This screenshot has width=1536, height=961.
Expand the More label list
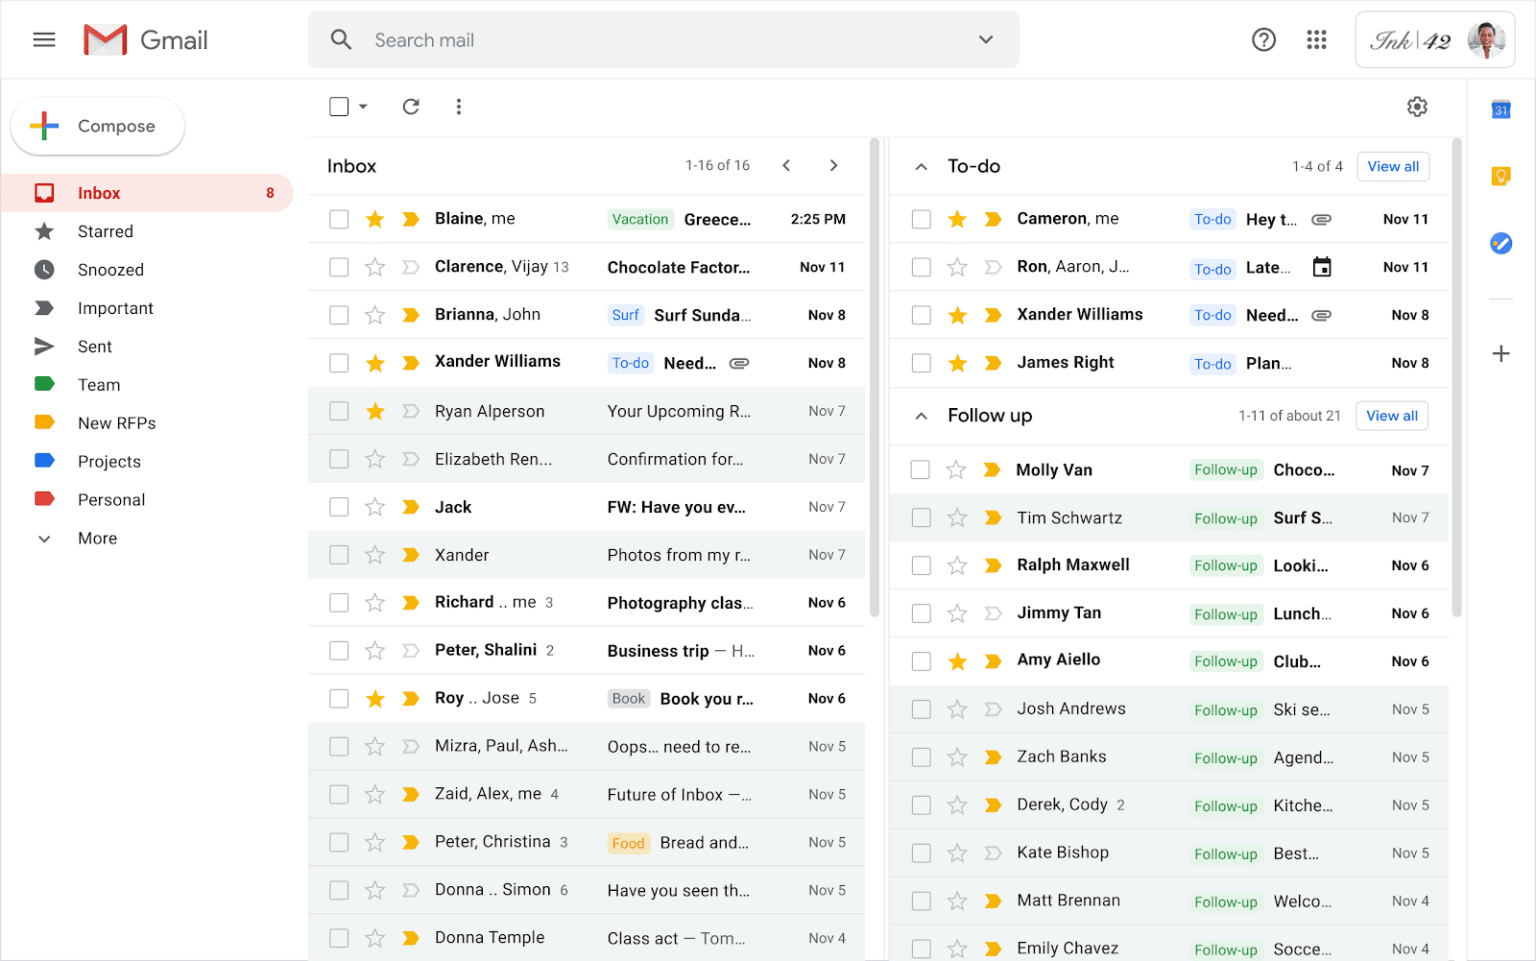pos(96,538)
